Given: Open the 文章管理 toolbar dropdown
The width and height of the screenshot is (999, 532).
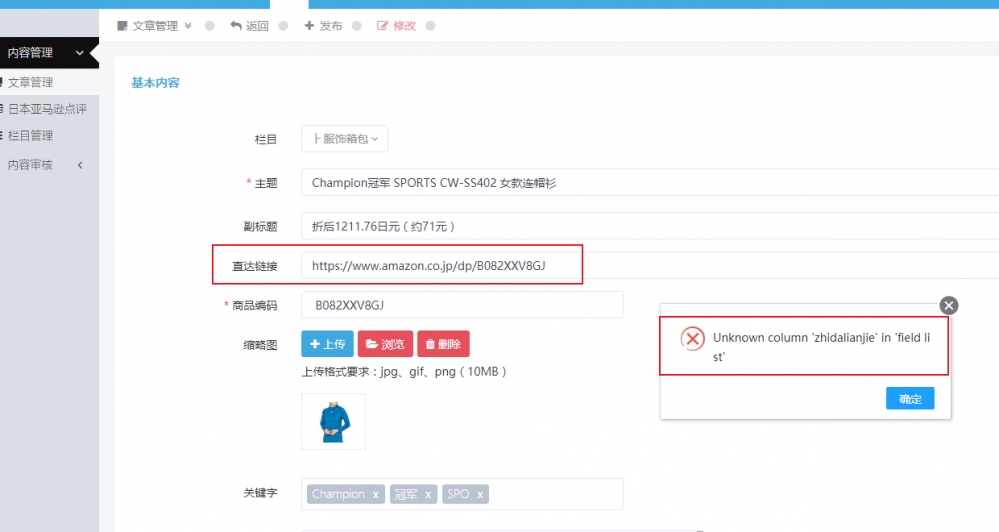Looking at the screenshot, I should pyautogui.click(x=155, y=26).
